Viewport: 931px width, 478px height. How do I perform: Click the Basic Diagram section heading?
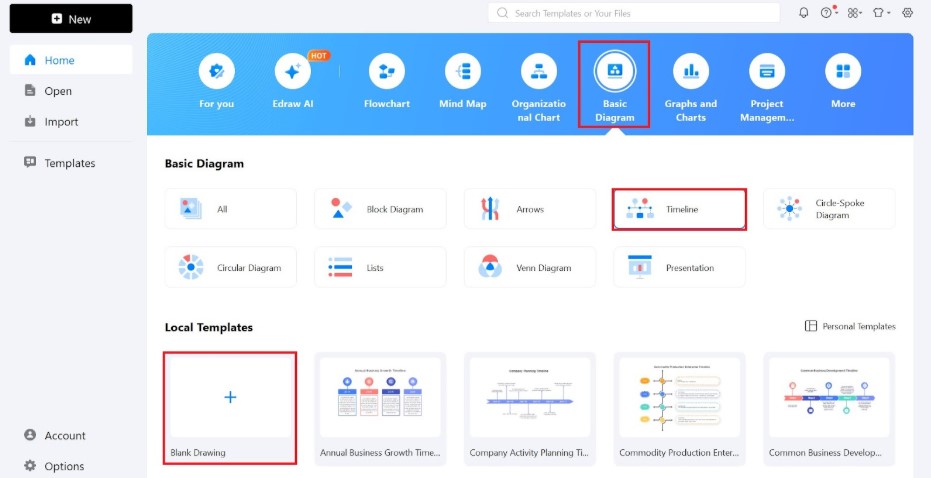tap(204, 164)
